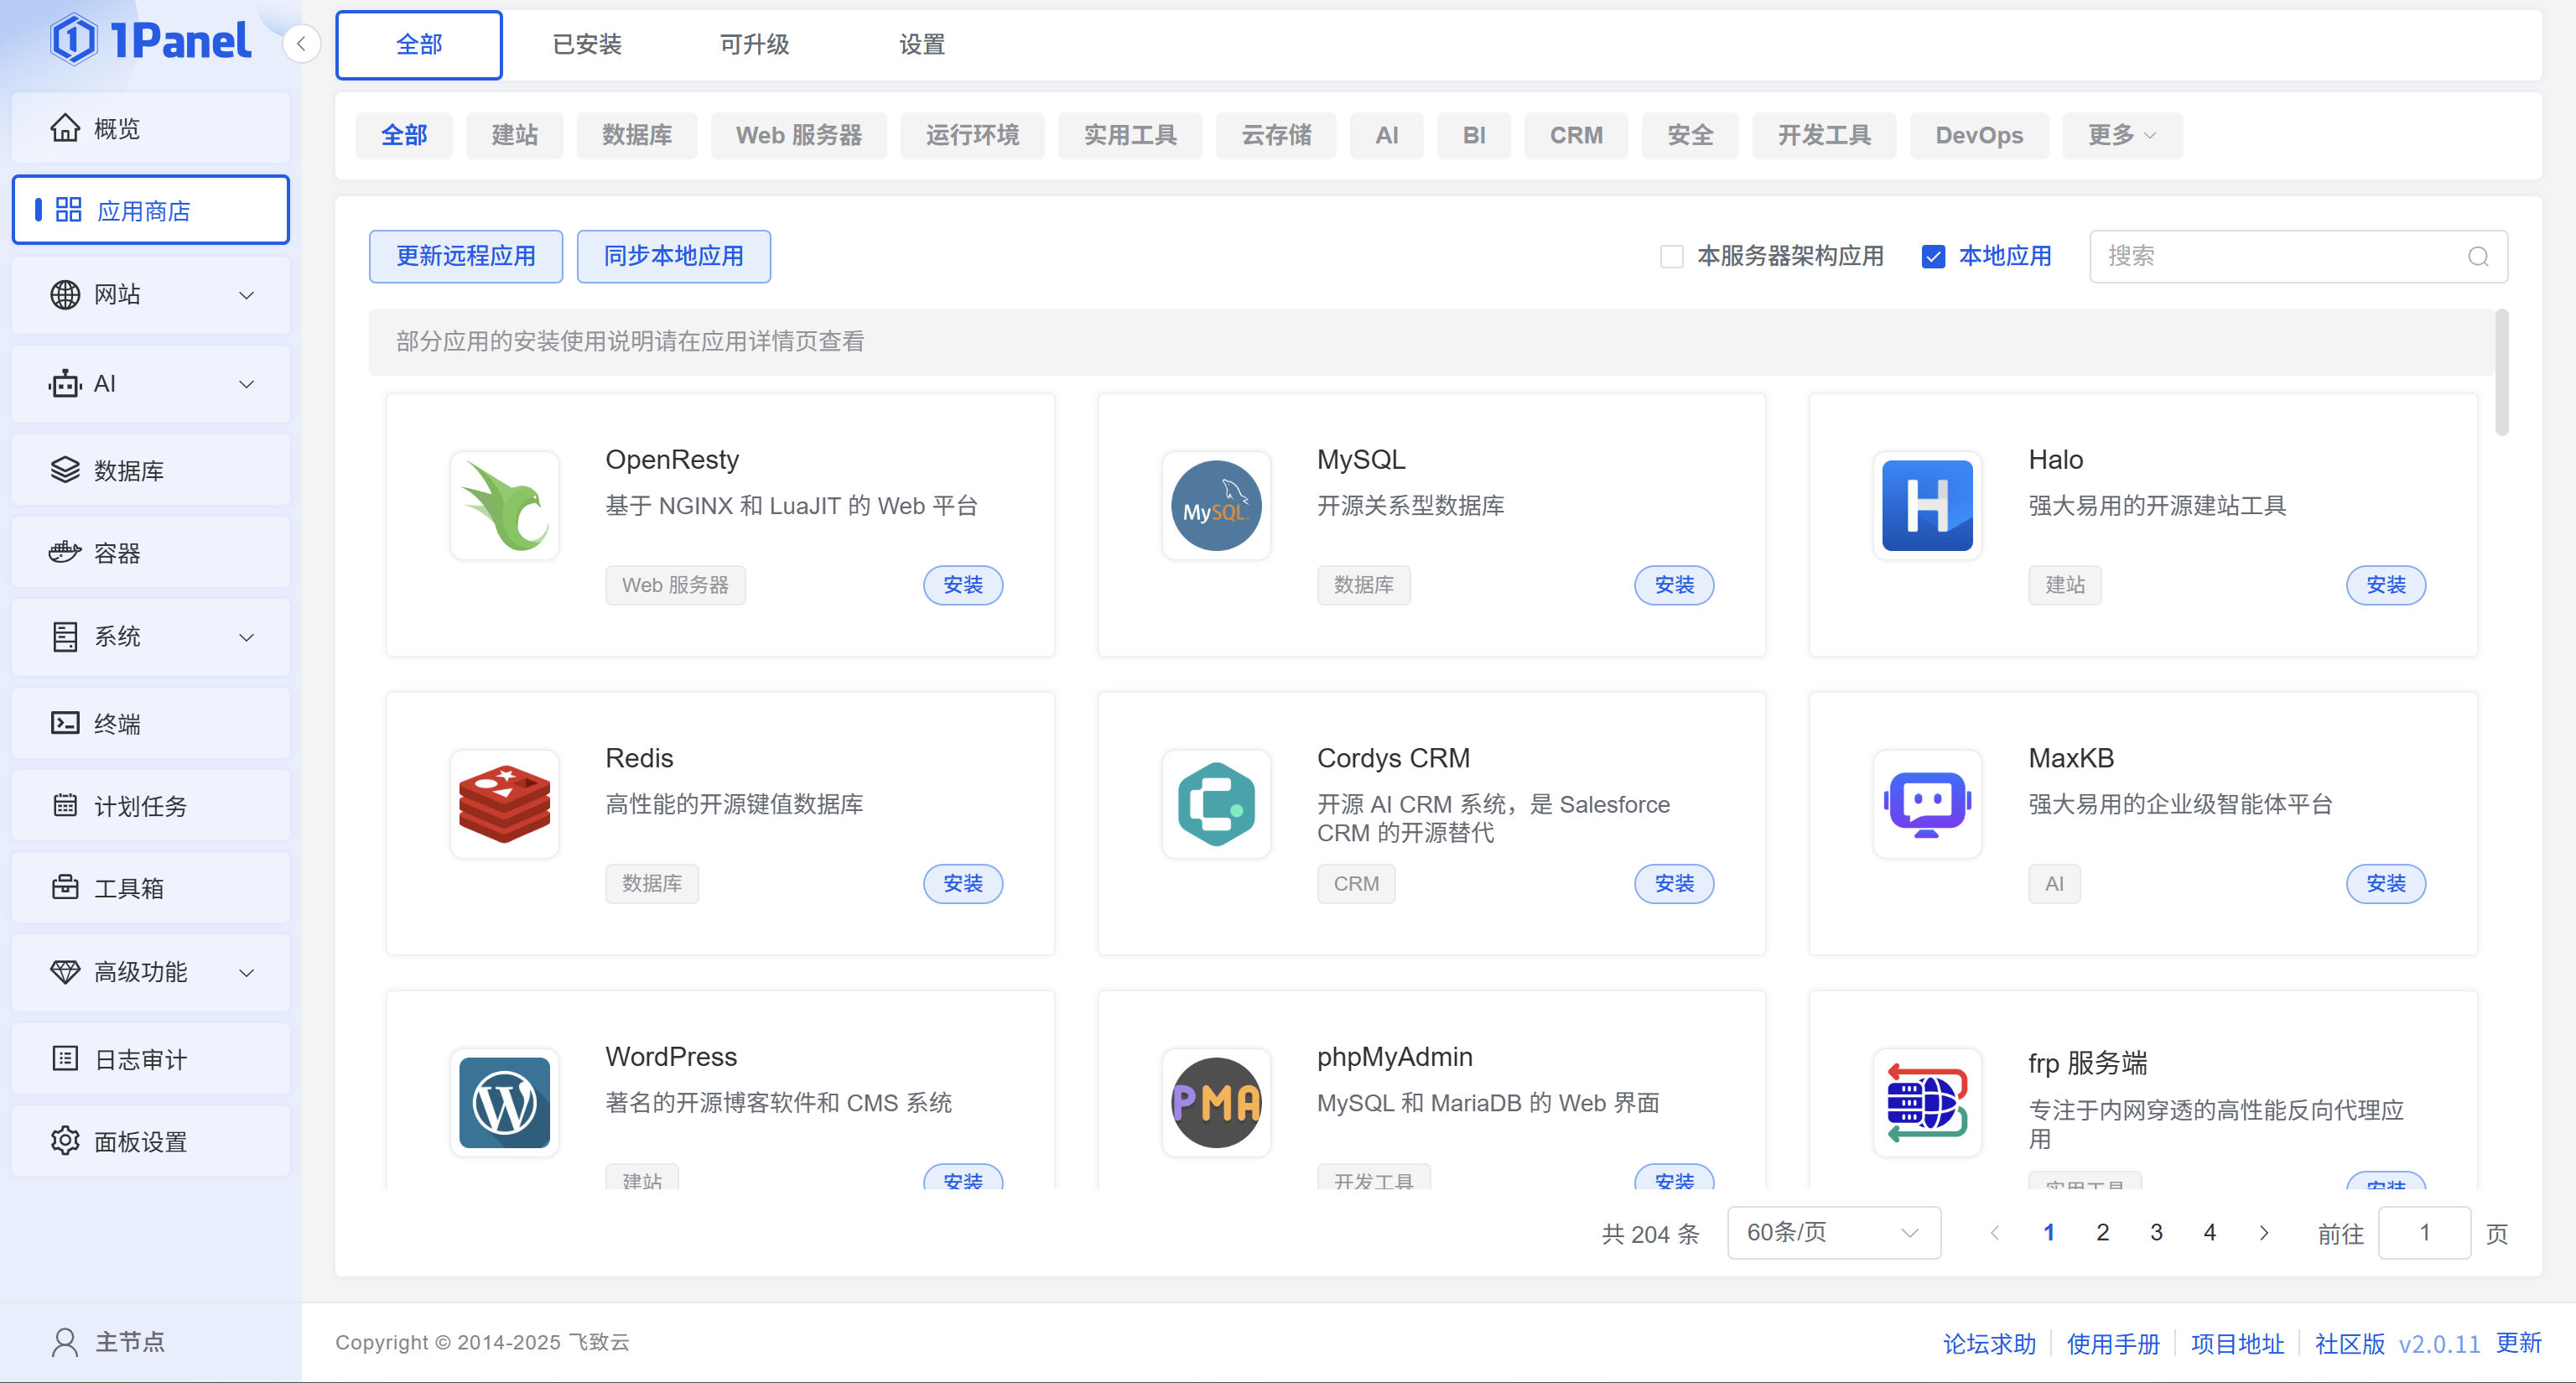The image size is (2576, 1383).
Task: Open the MySQL app logo
Action: pos(1215,505)
